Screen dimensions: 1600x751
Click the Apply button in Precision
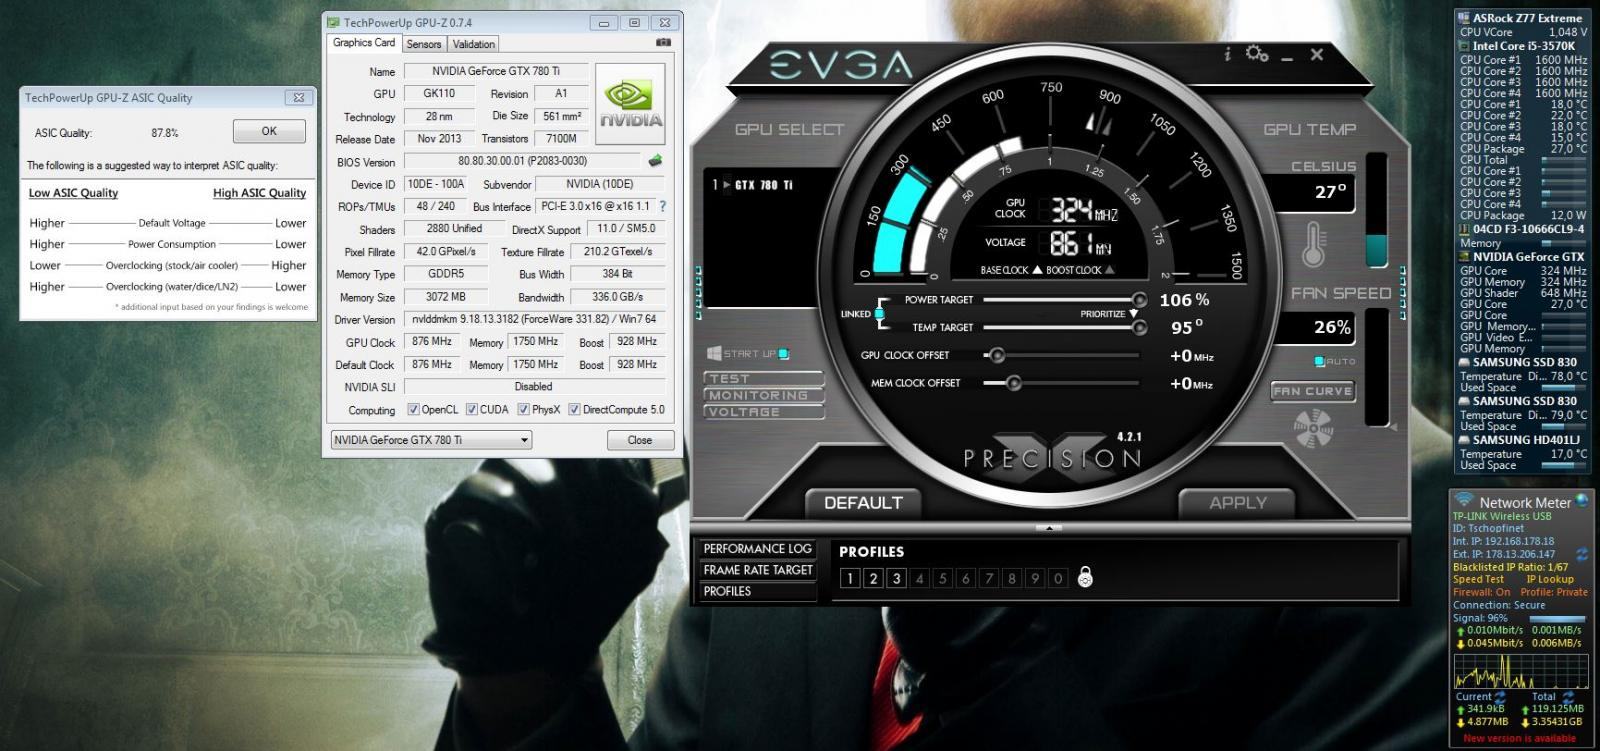[x=1237, y=503]
